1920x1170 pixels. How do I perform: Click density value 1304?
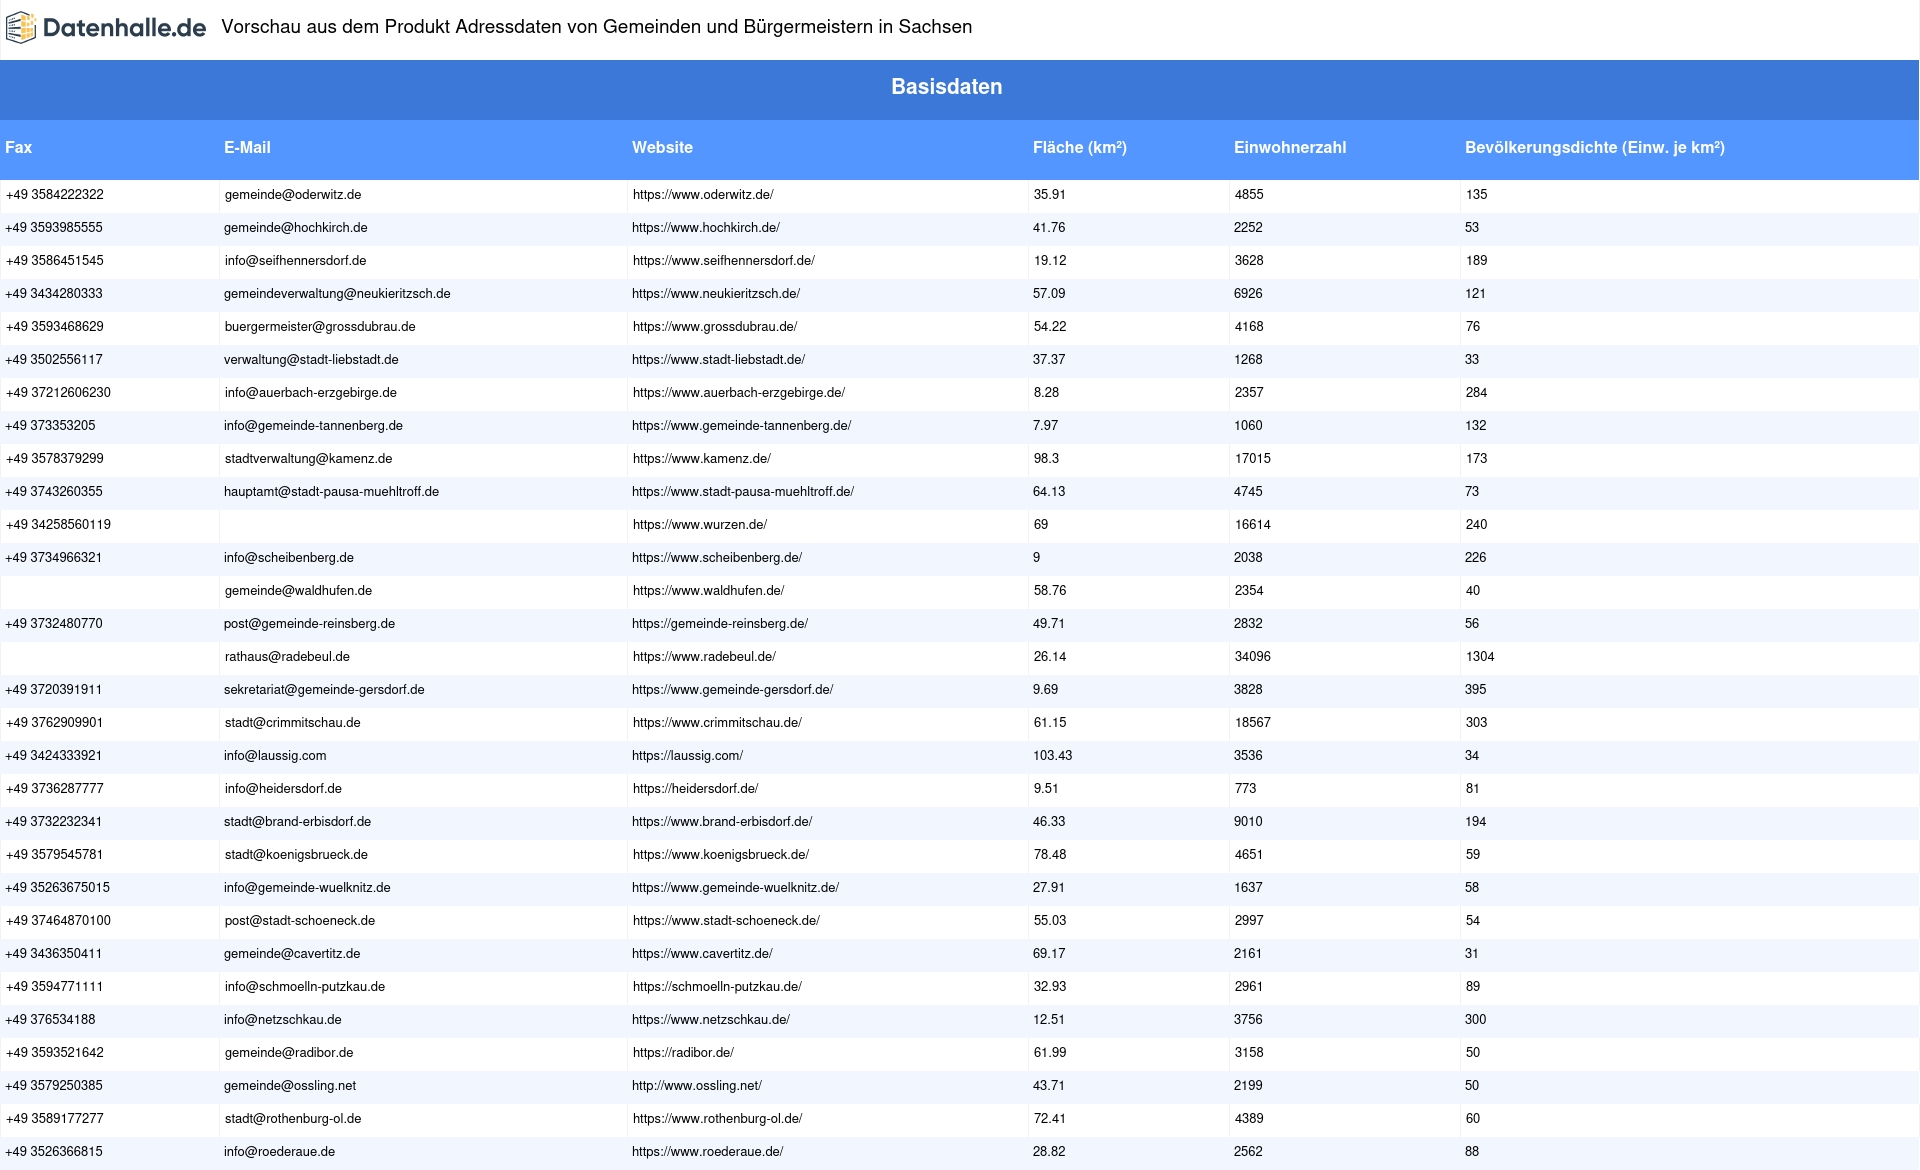1481,657
